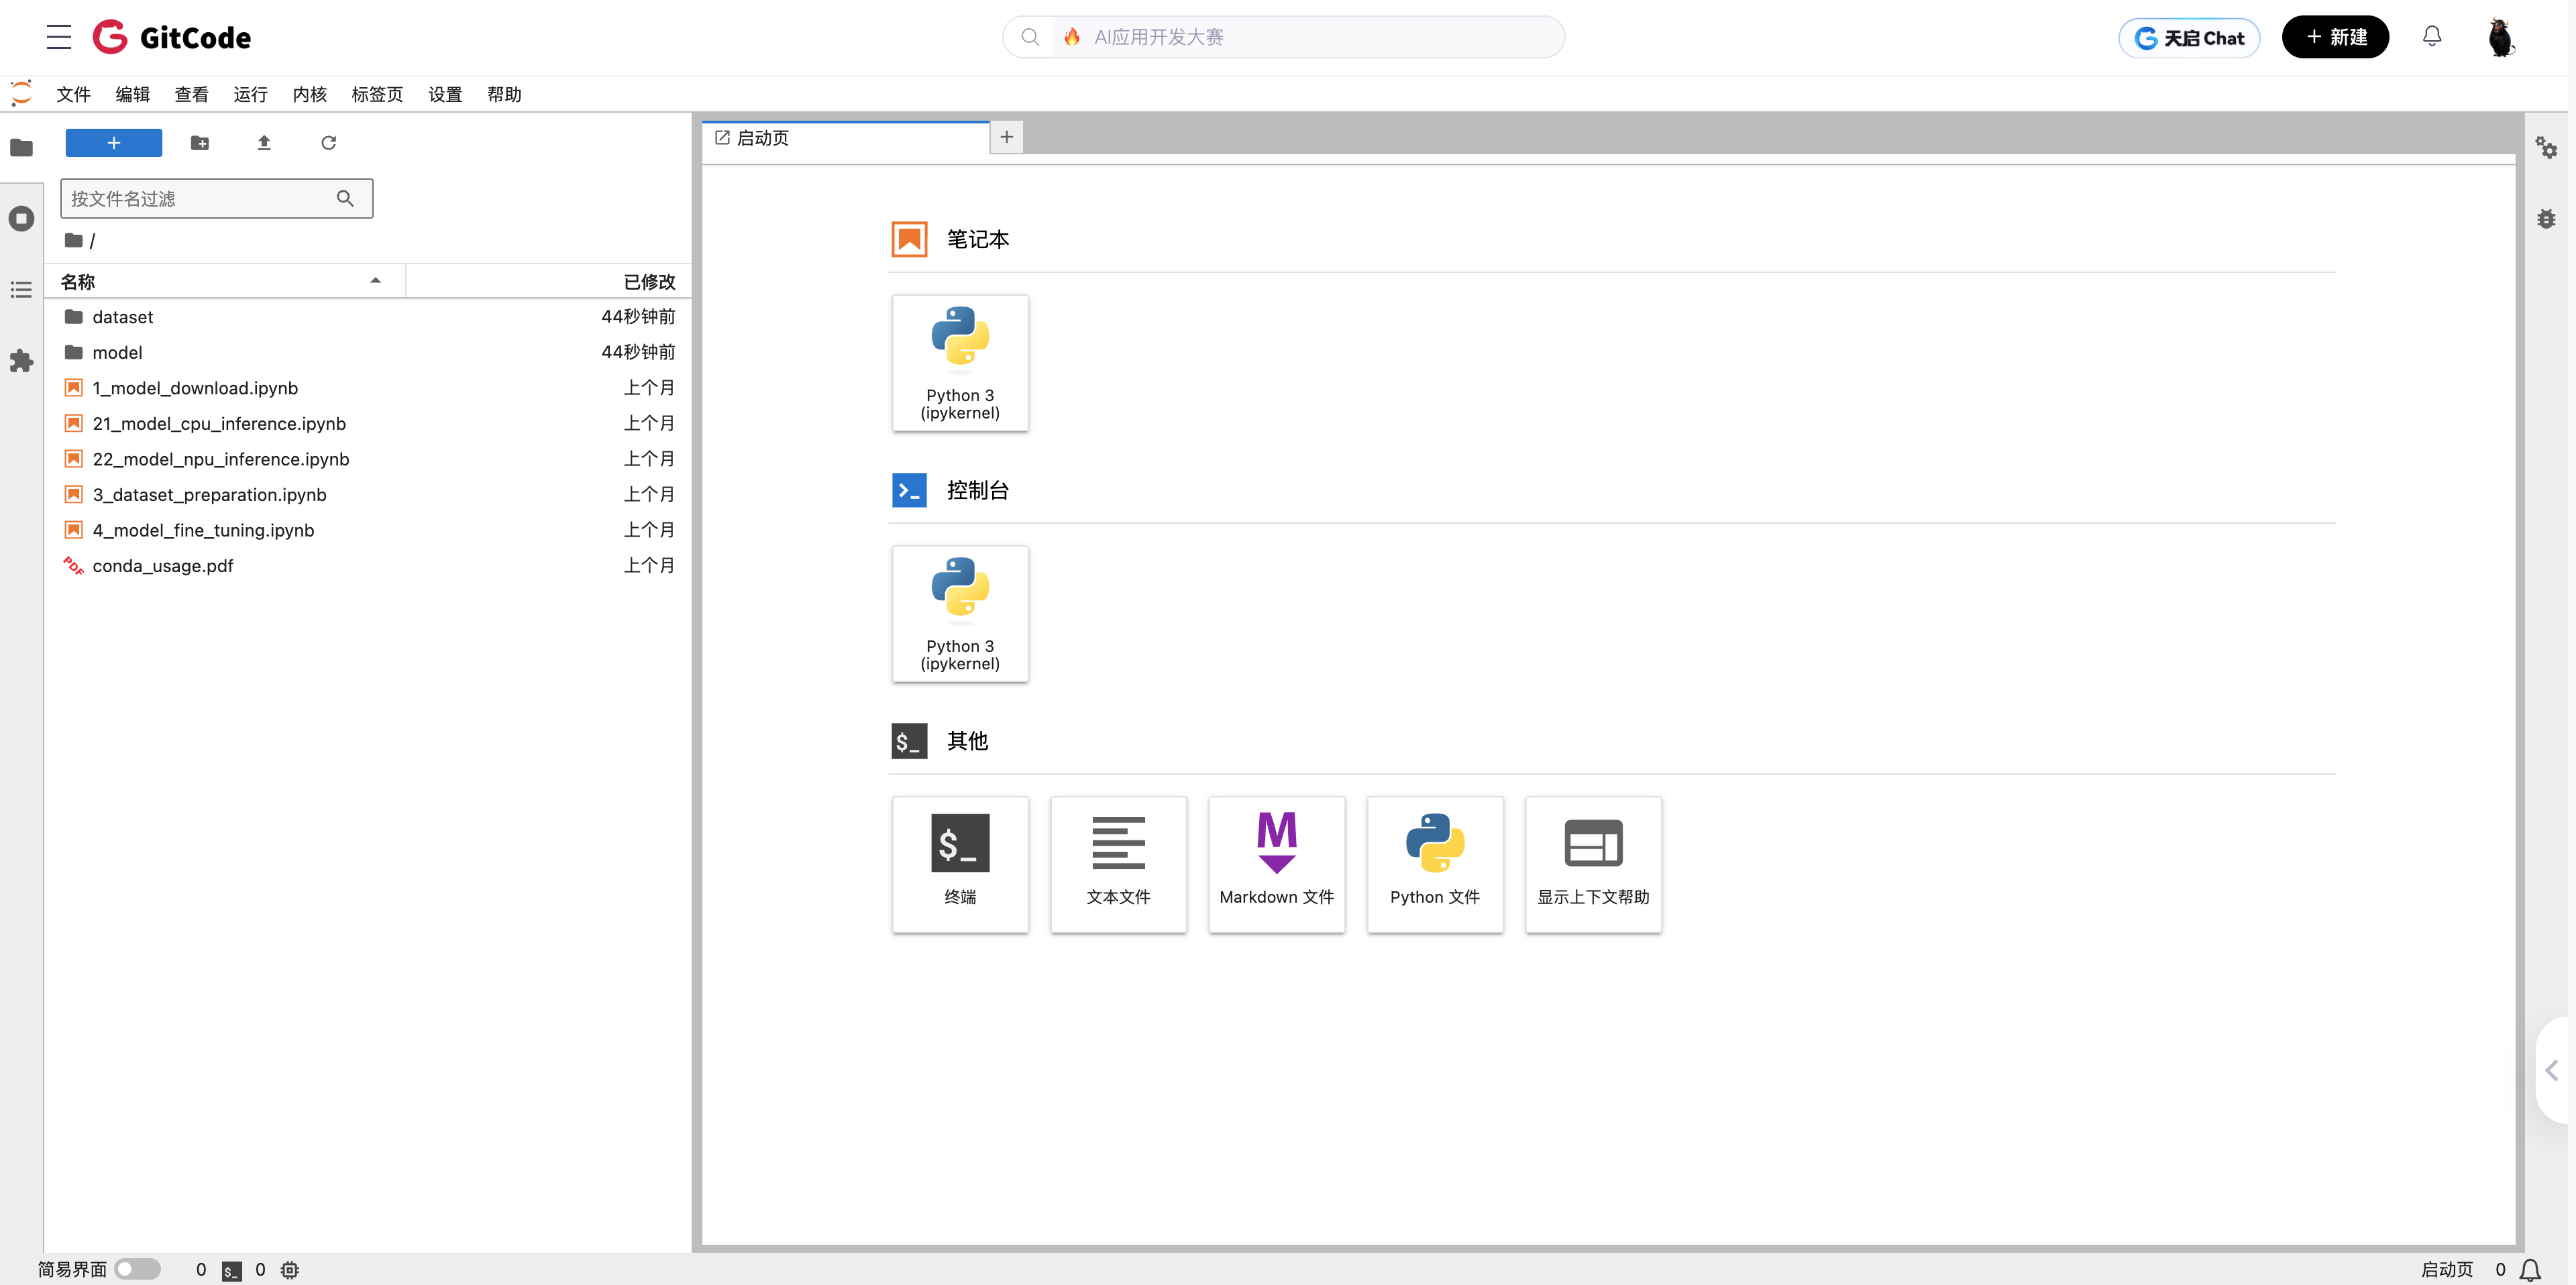Refresh the file browser list
Viewport: 2576px width, 1285px height.
328,143
